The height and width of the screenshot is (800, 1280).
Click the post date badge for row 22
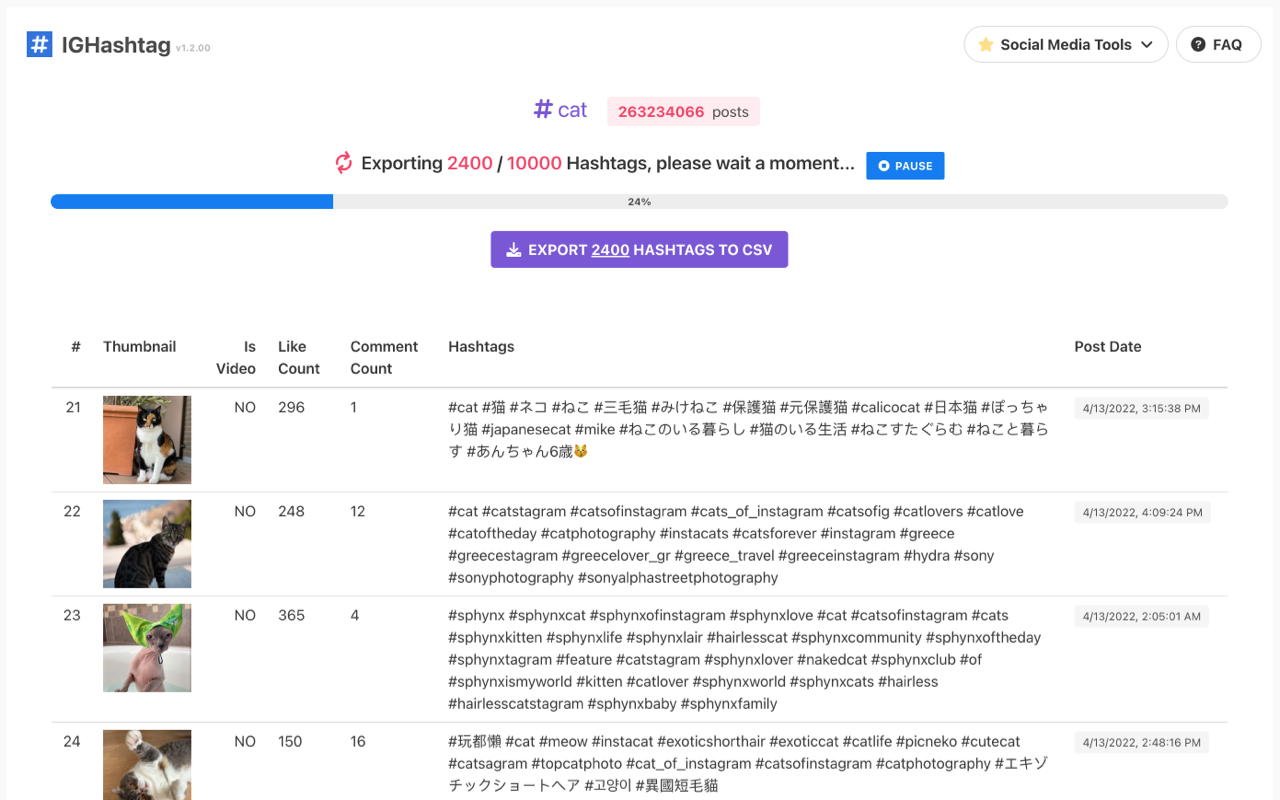[1141, 511]
